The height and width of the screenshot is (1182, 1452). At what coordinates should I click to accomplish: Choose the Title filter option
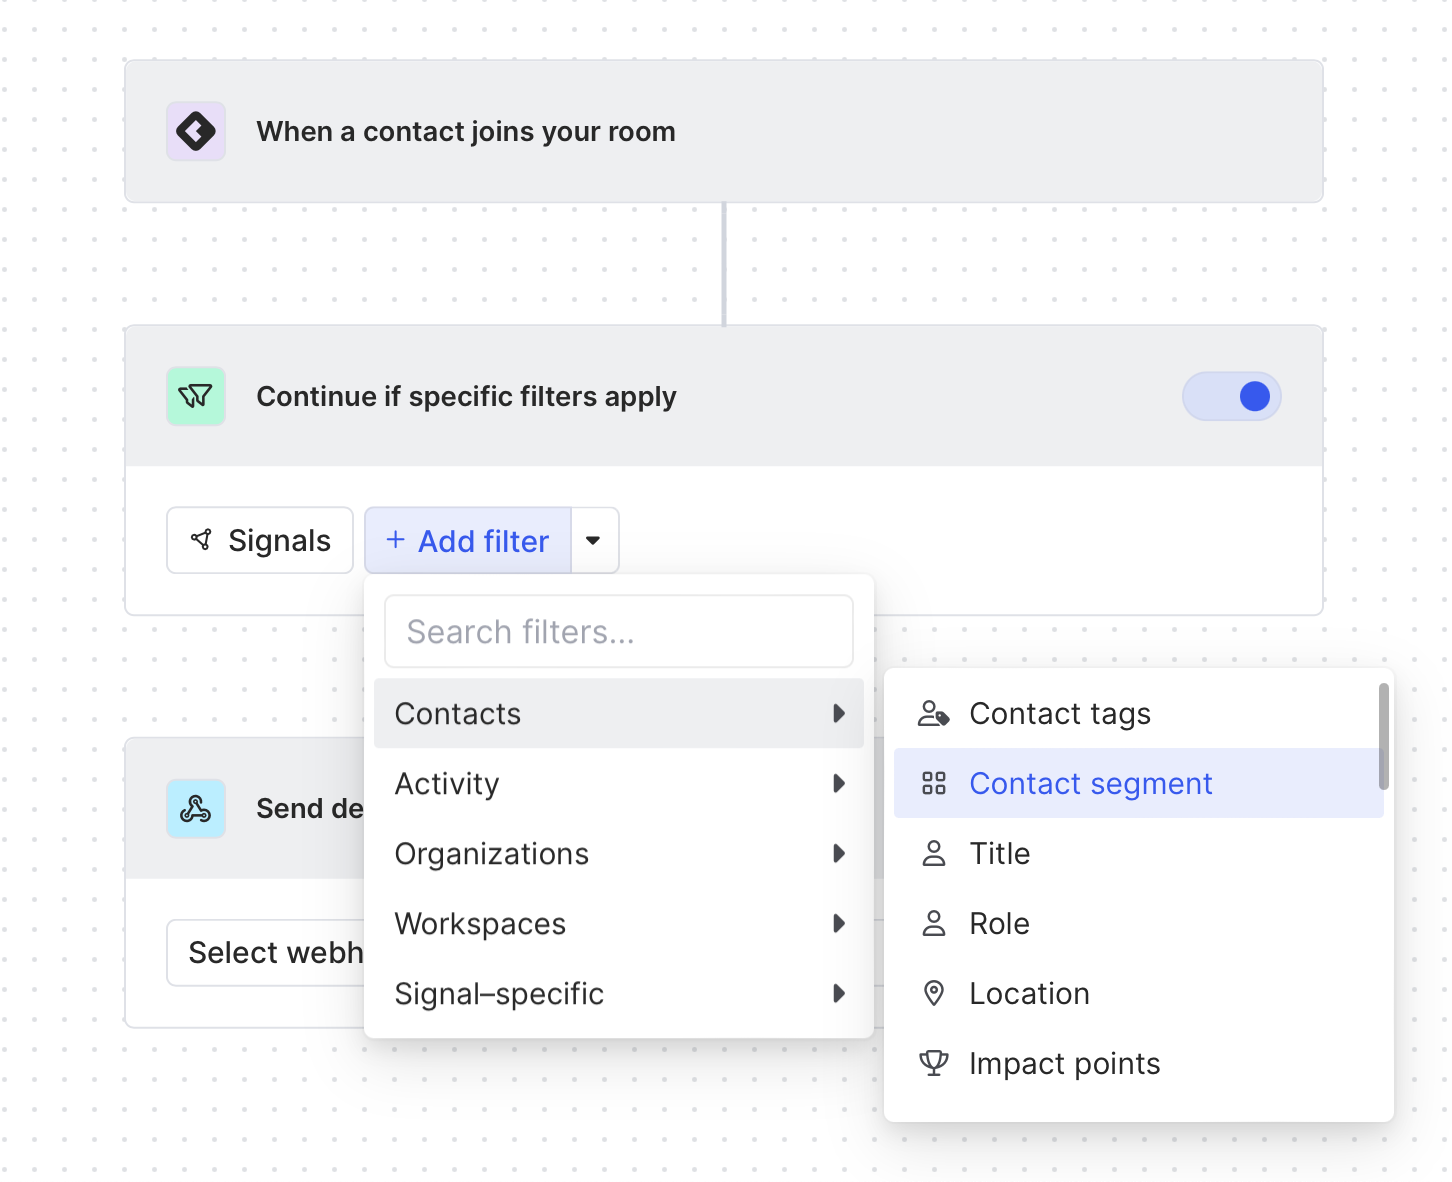point(1000,853)
